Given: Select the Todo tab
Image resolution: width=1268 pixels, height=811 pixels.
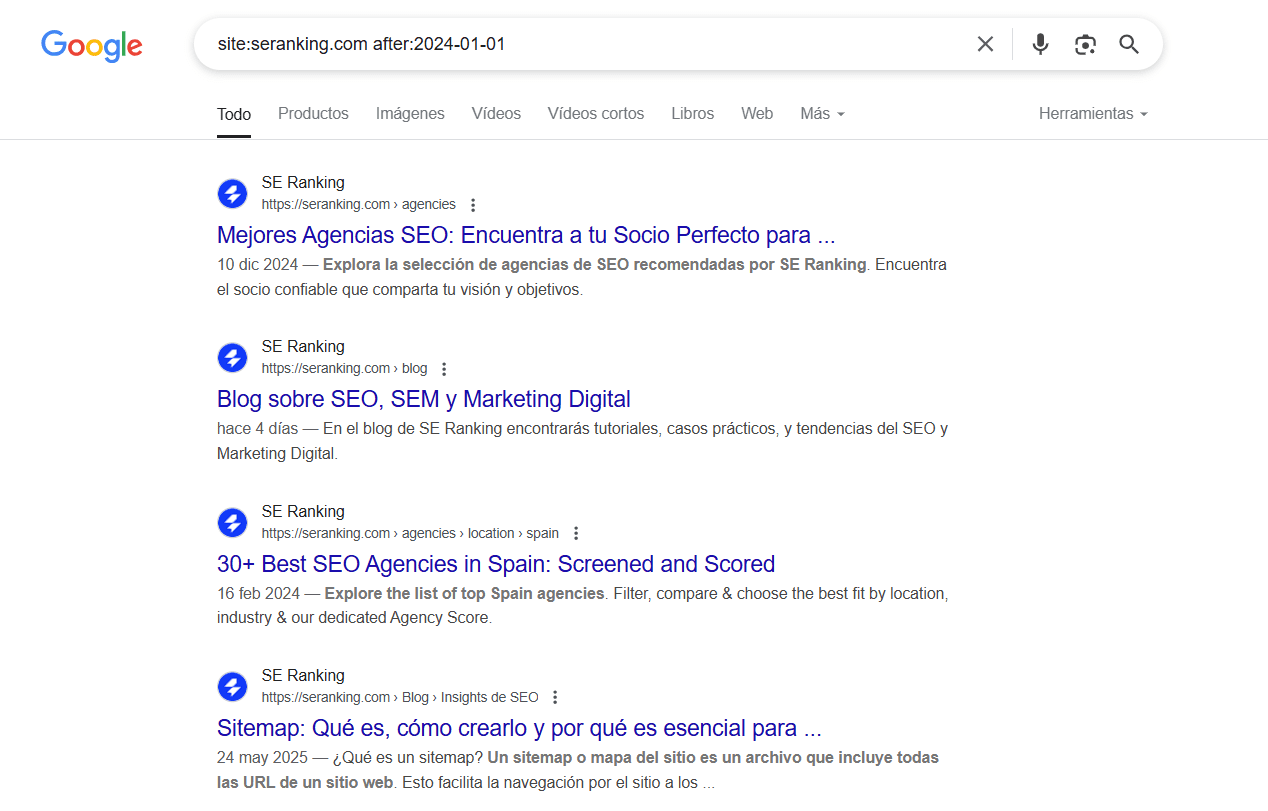Looking at the screenshot, I should point(234,114).
